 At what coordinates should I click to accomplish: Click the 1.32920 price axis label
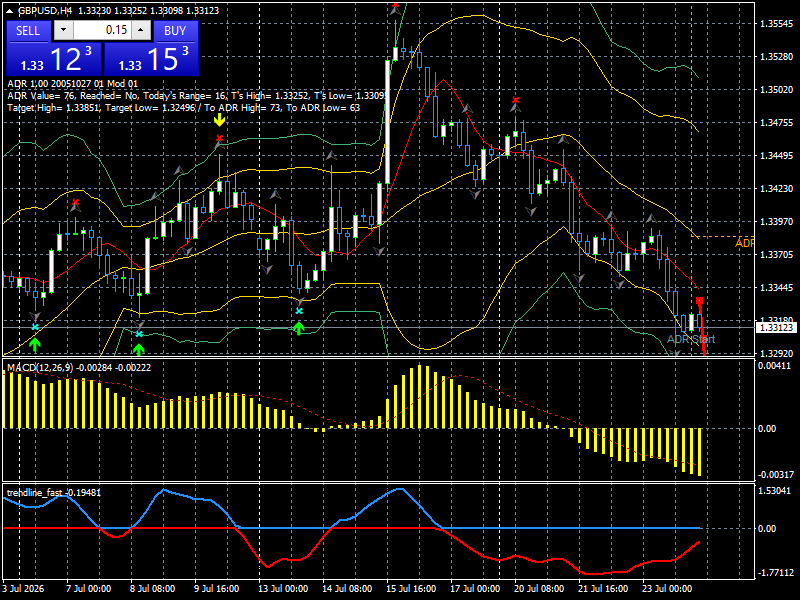coord(777,353)
